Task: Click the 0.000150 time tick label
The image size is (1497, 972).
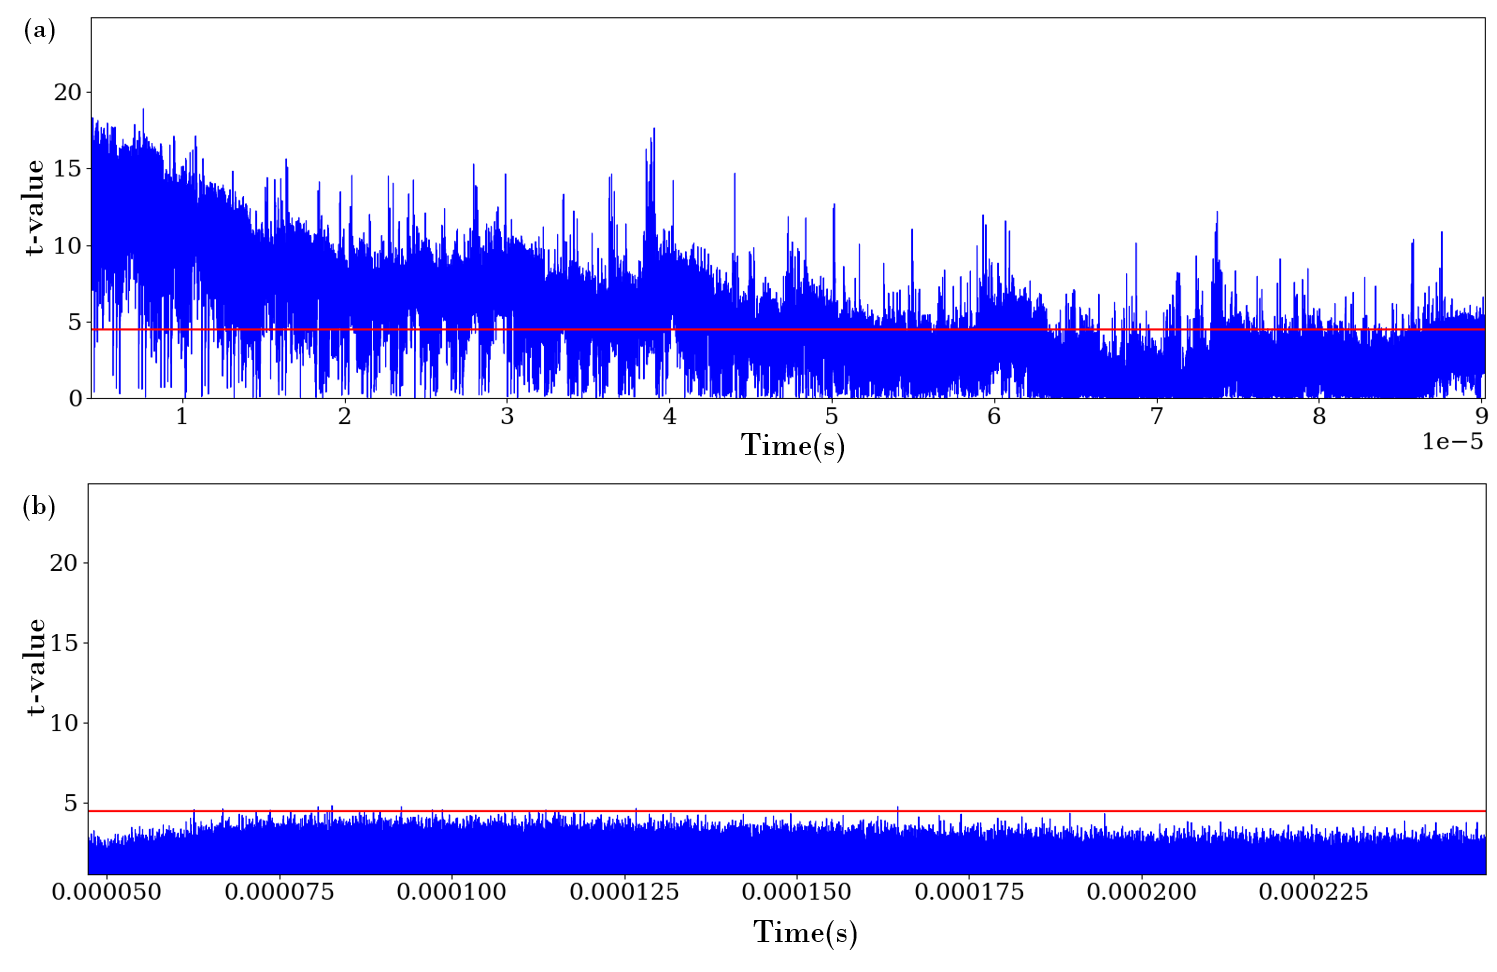Action: point(797,891)
